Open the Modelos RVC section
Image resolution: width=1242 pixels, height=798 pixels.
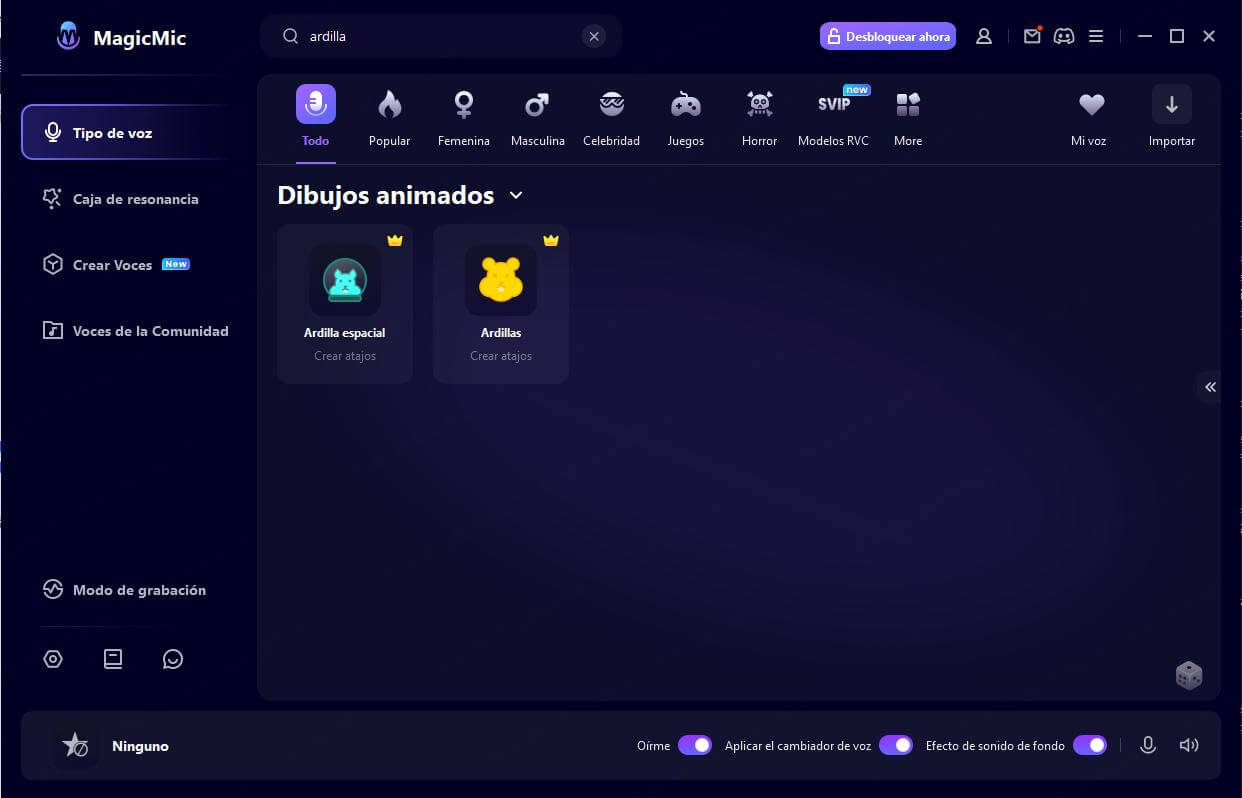coord(833,115)
